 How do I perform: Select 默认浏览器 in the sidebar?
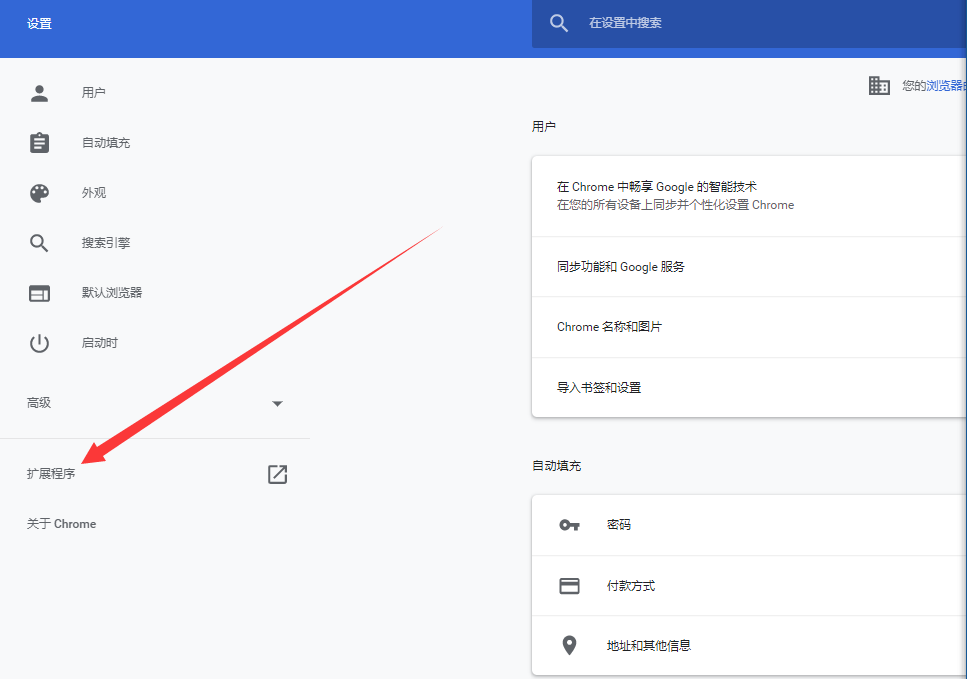(x=112, y=293)
